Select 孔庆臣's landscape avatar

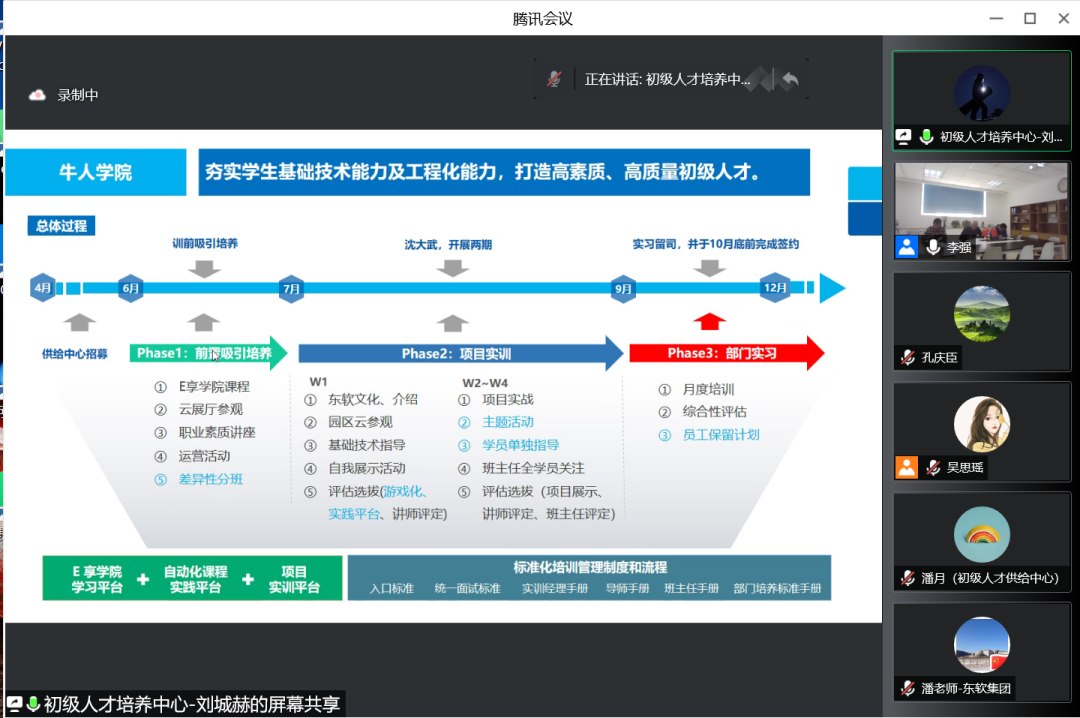coord(981,314)
